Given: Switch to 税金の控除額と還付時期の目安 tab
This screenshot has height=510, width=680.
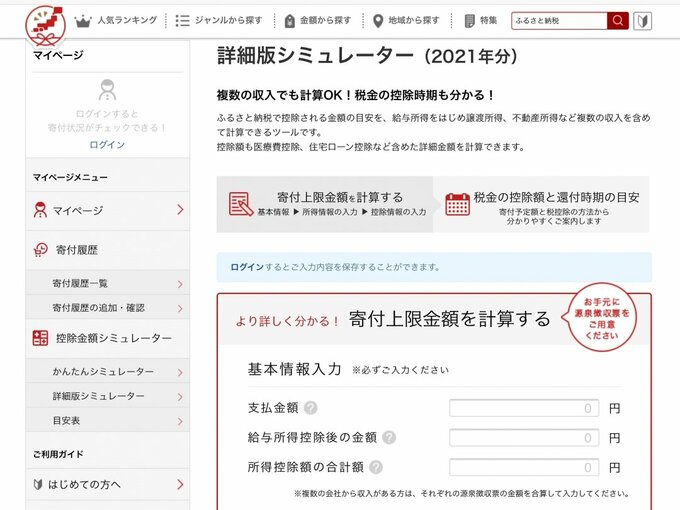Looking at the screenshot, I should pos(541,204).
